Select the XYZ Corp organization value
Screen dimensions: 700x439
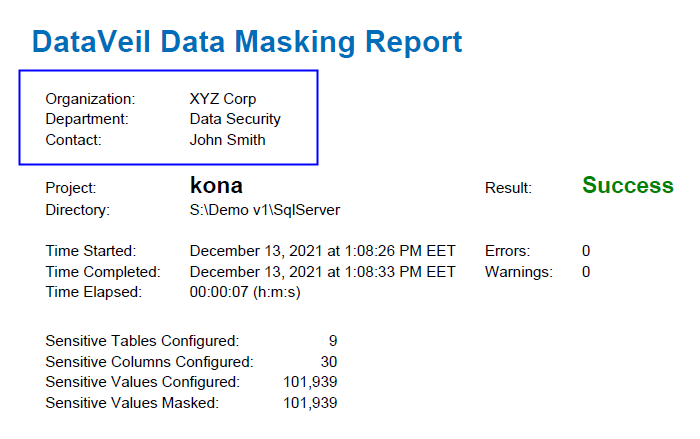[x=223, y=99]
